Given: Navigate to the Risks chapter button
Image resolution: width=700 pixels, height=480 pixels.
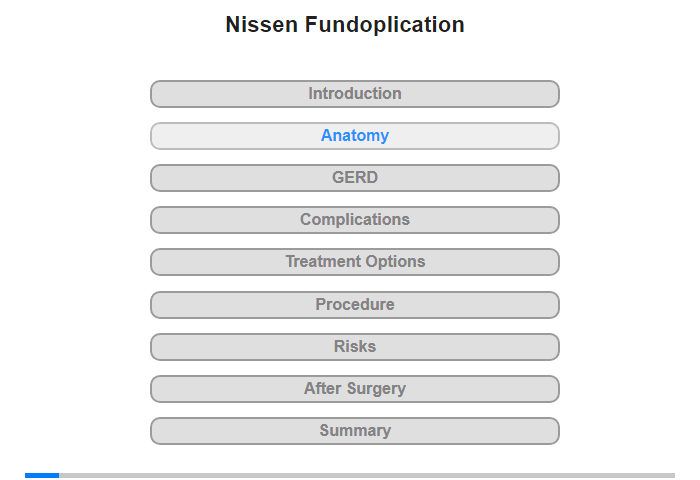Looking at the screenshot, I should pos(355,346).
